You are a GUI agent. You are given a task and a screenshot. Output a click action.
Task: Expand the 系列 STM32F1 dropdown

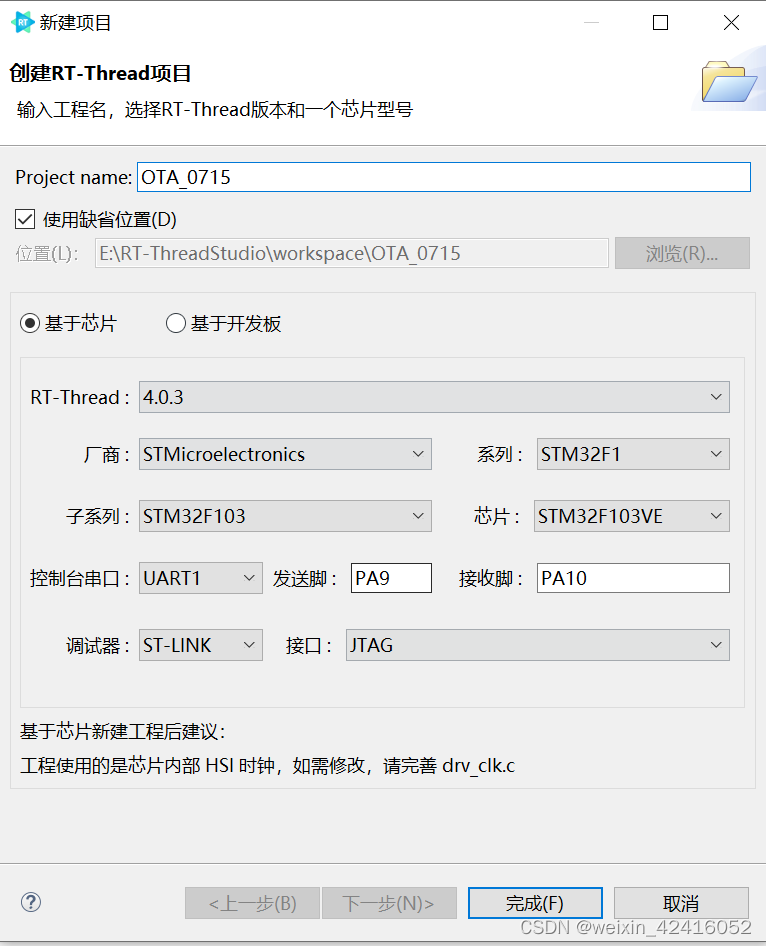(633, 454)
